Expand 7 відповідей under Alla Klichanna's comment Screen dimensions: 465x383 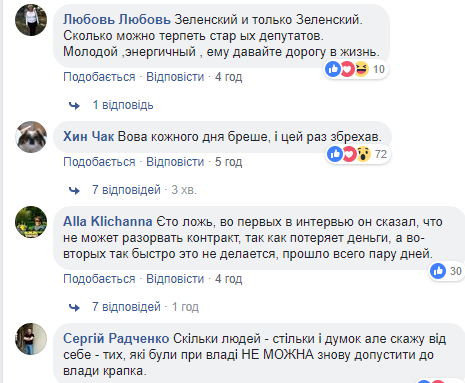point(126,307)
